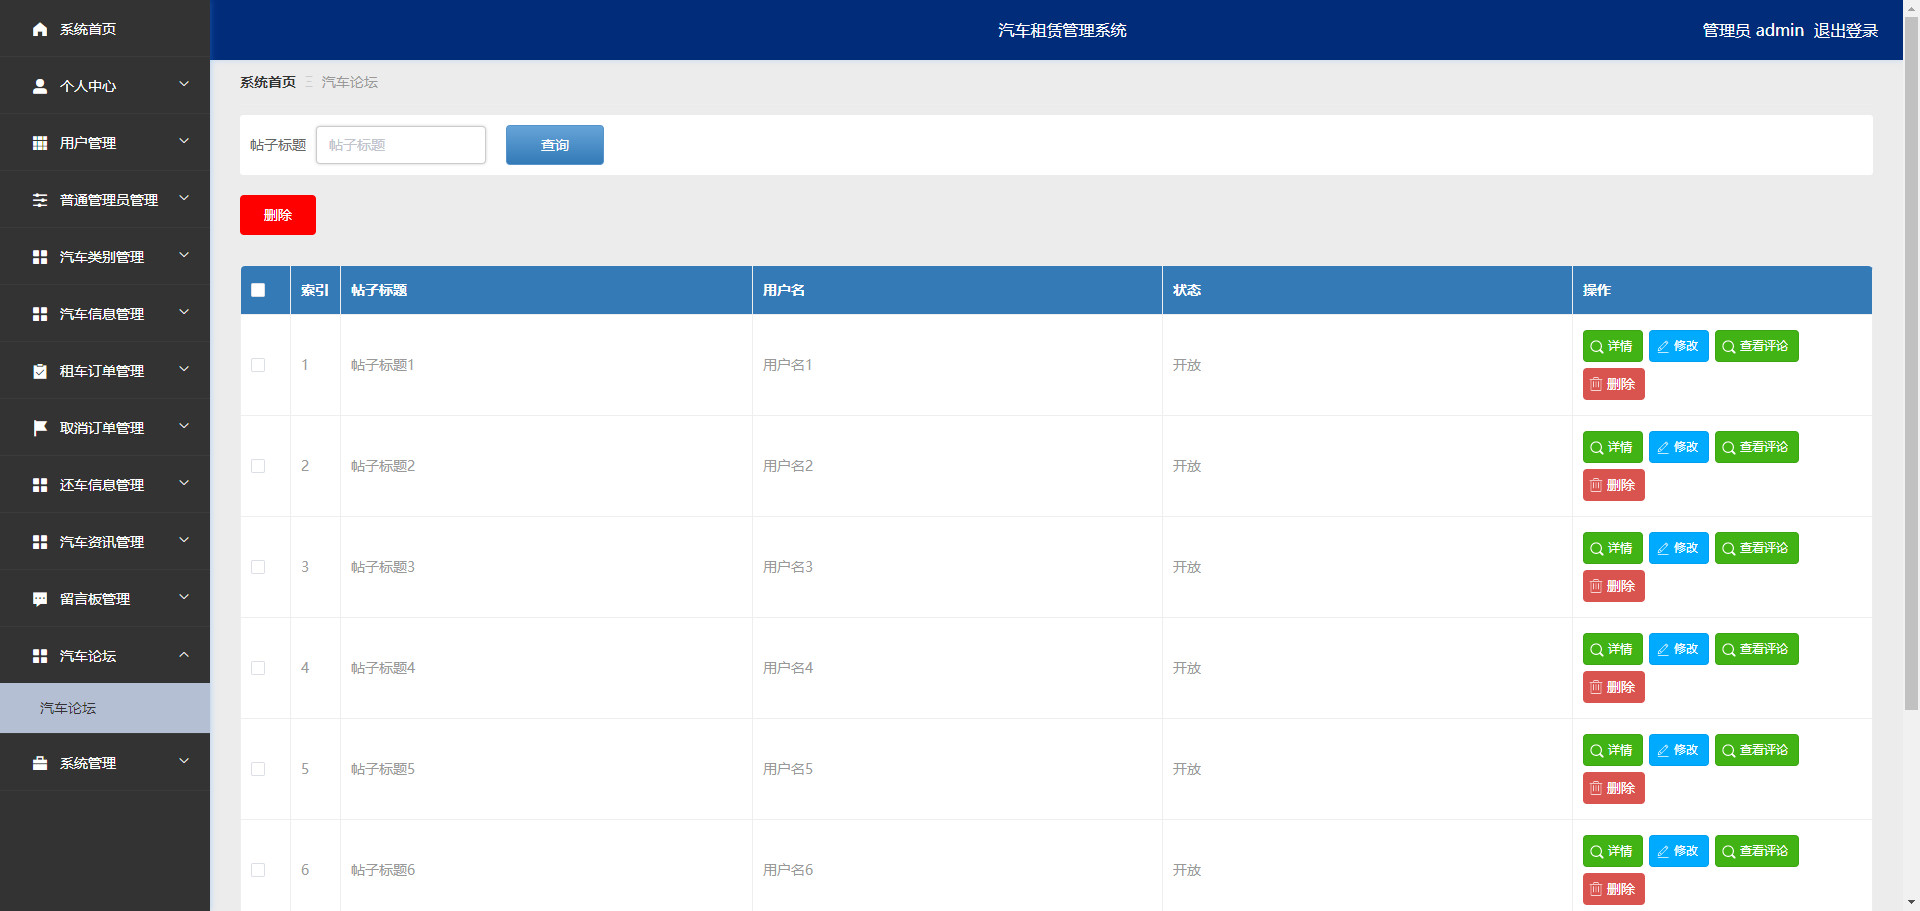Click the 帖子标题 column header
This screenshot has width=1920, height=911.
click(x=546, y=290)
